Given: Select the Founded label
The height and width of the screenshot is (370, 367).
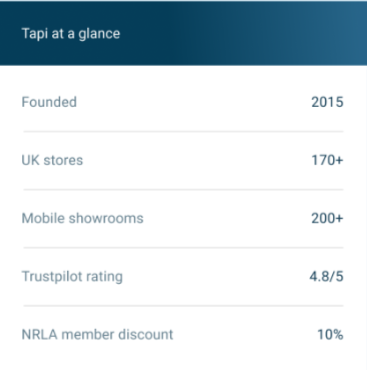Looking at the screenshot, I should (49, 102).
